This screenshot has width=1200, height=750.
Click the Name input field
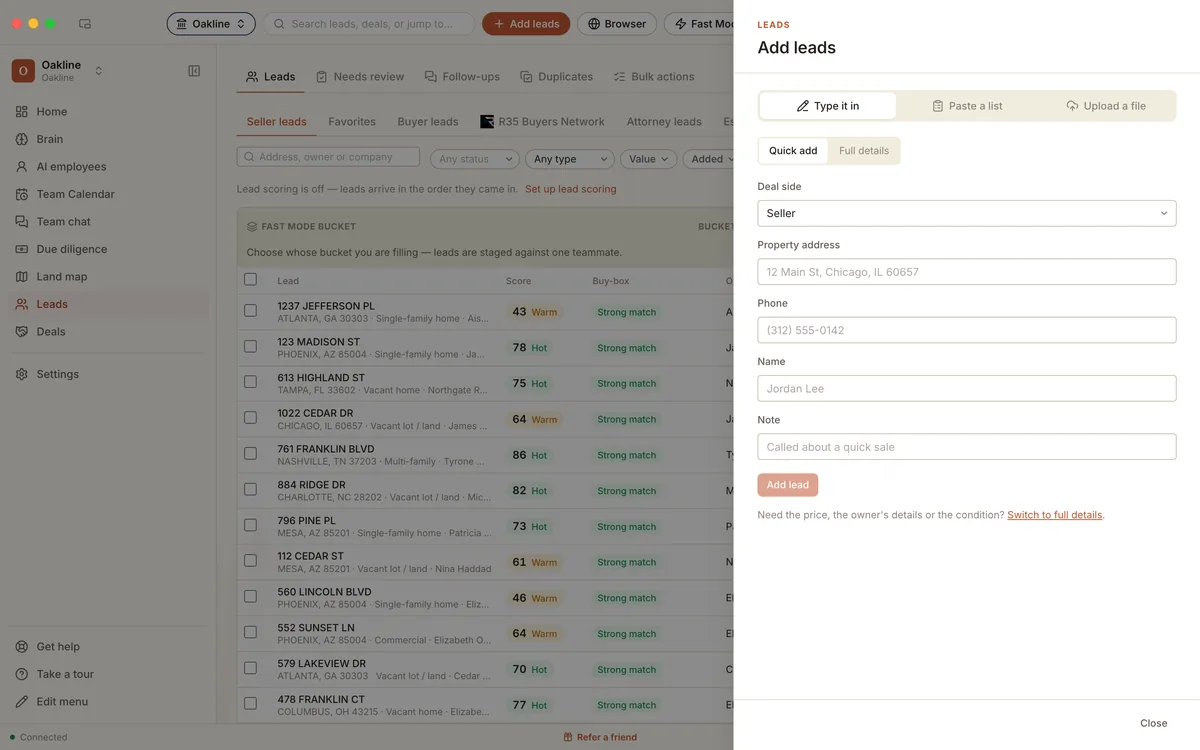[967, 388]
